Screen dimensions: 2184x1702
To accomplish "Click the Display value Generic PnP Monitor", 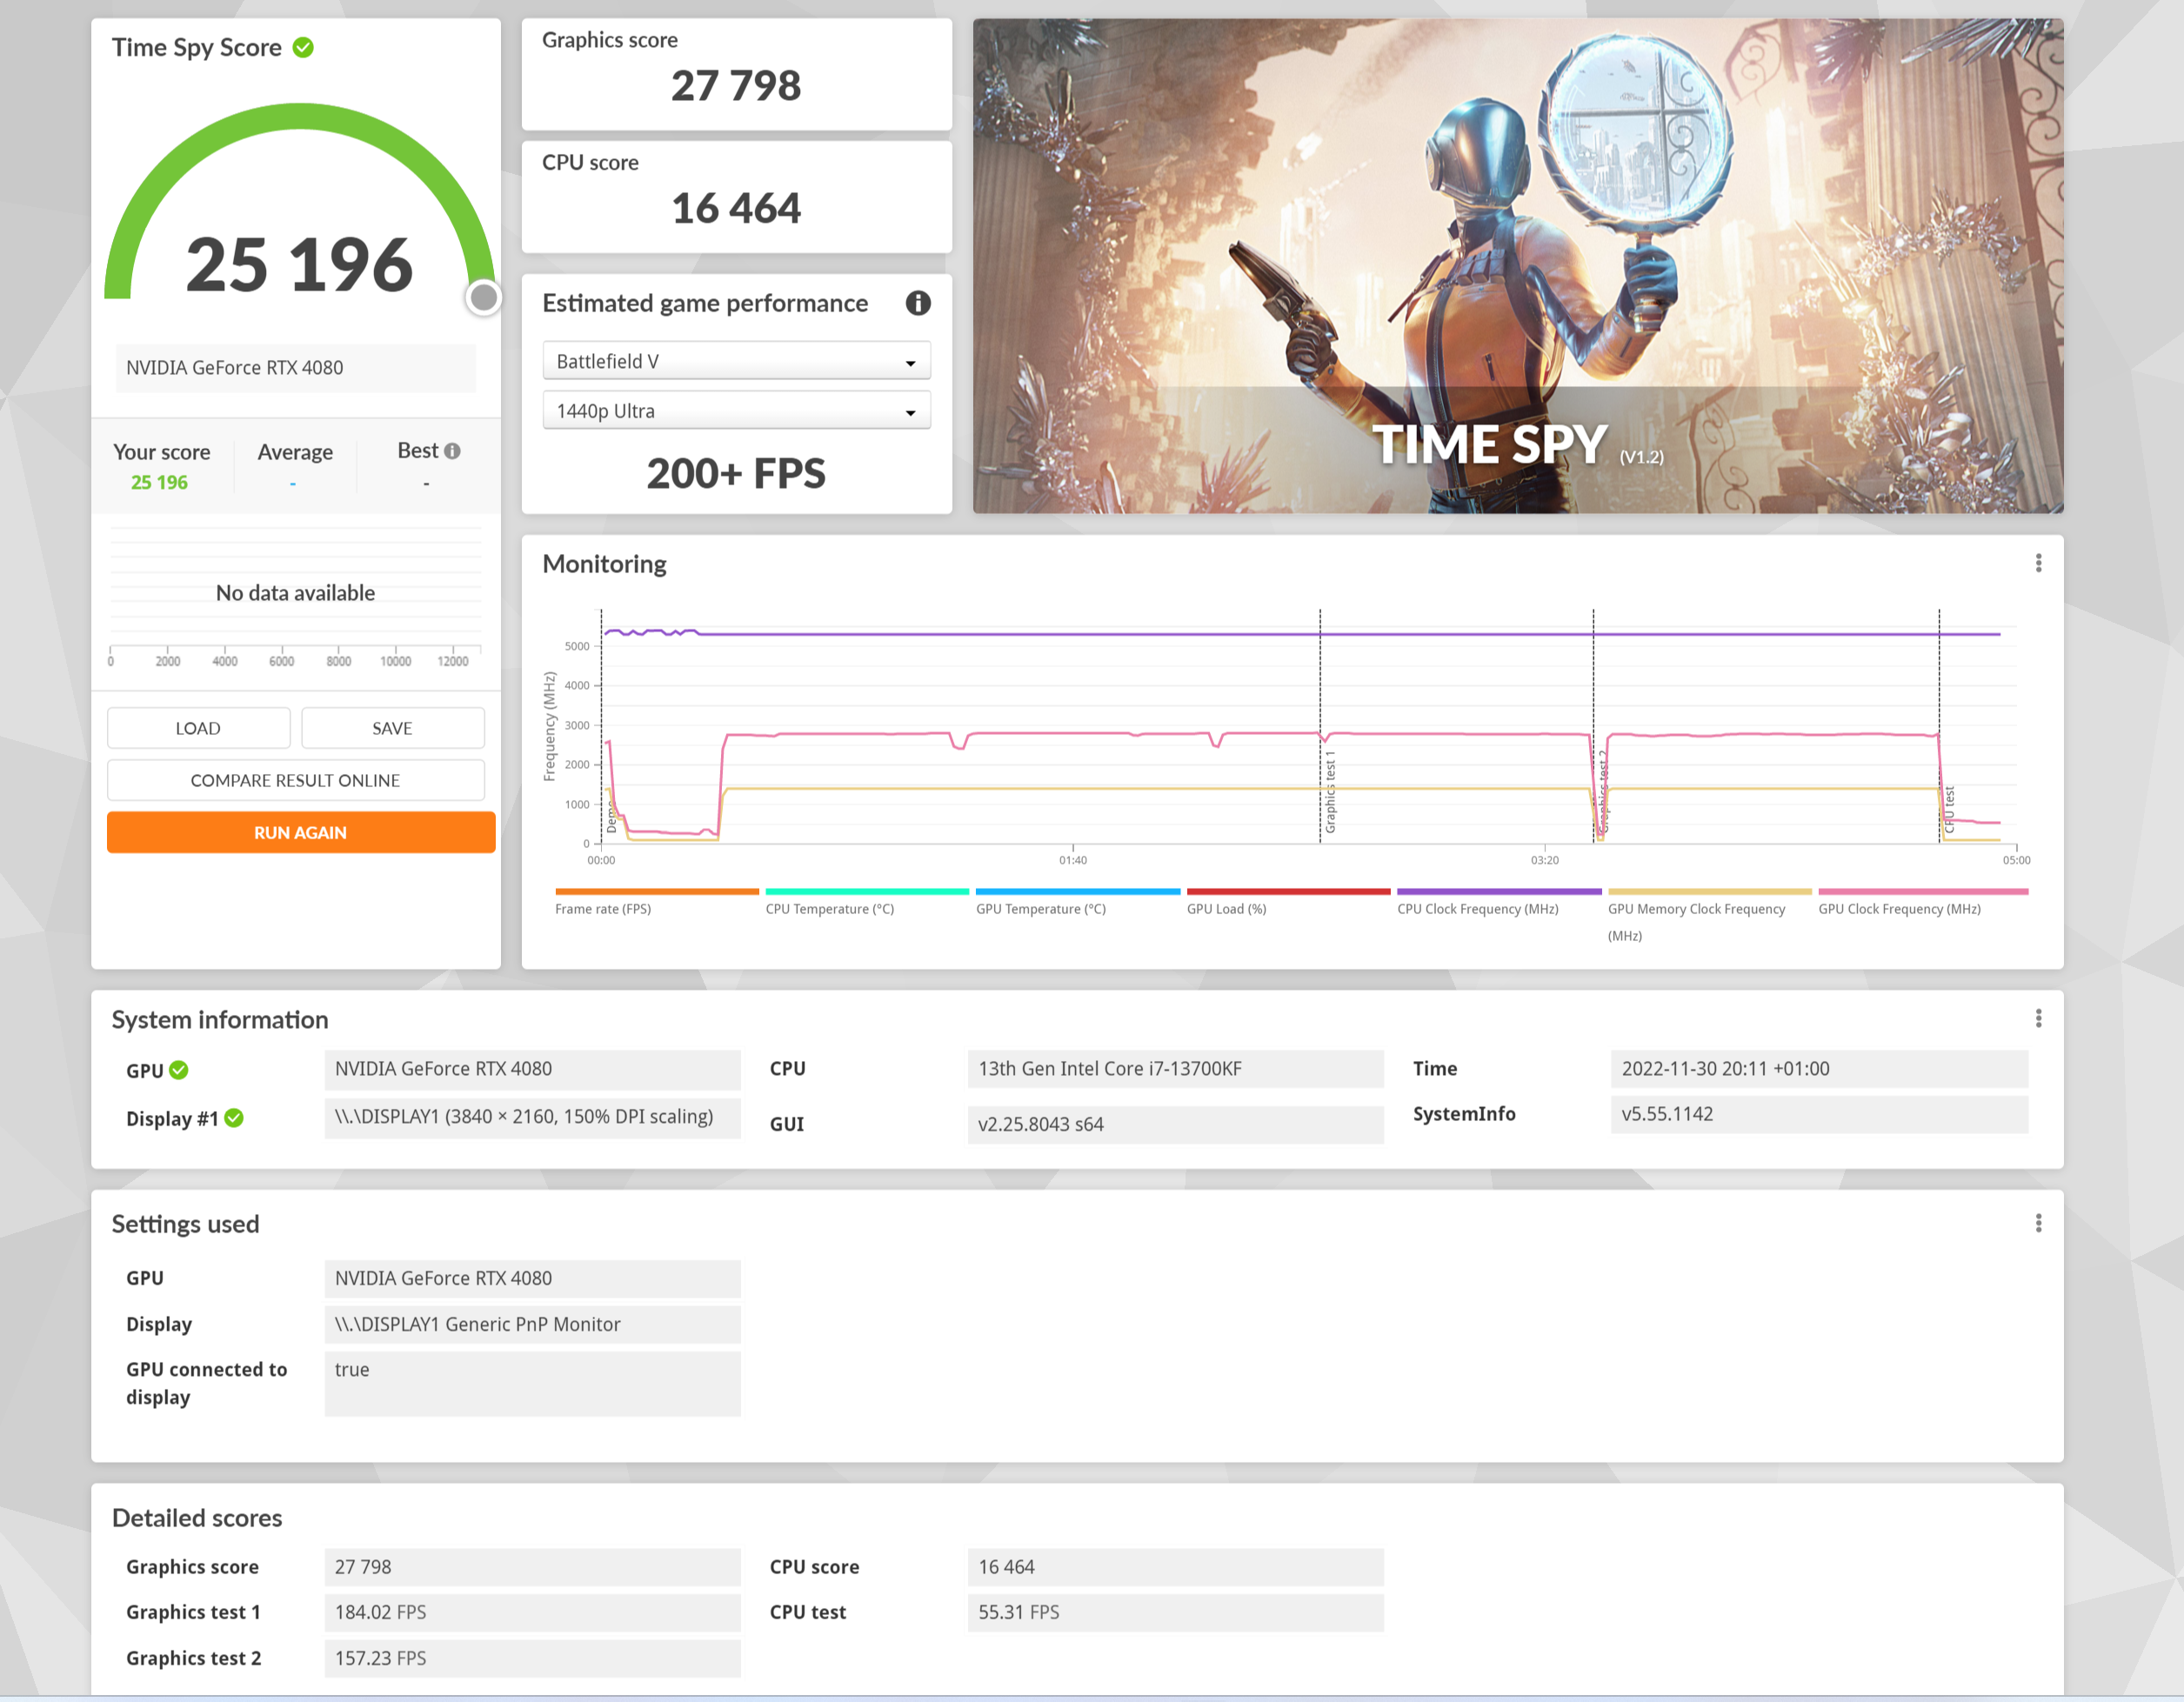I will [x=532, y=1324].
